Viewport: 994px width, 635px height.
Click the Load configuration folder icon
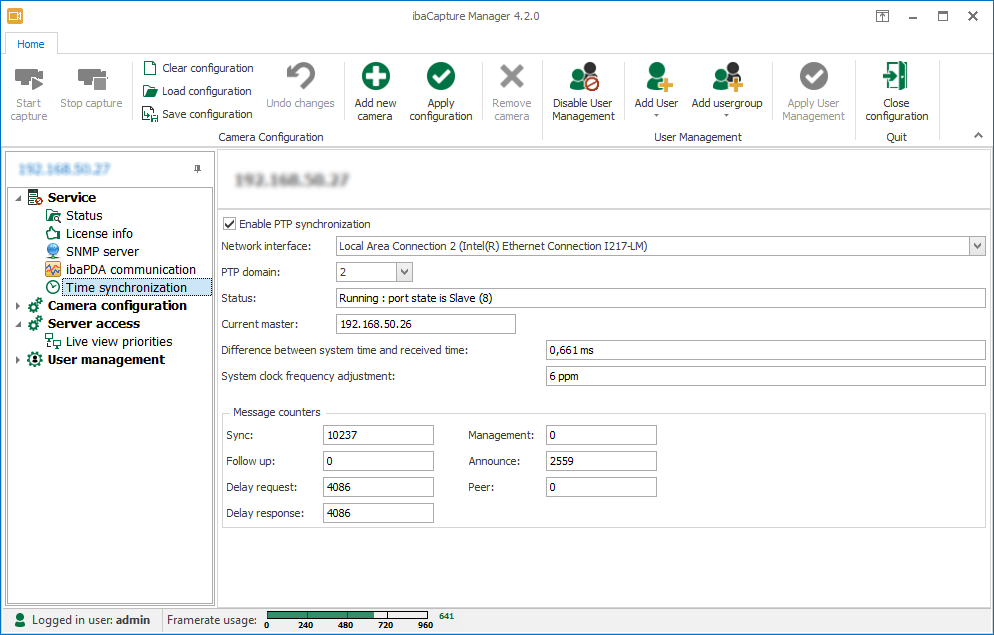[150, 91]
